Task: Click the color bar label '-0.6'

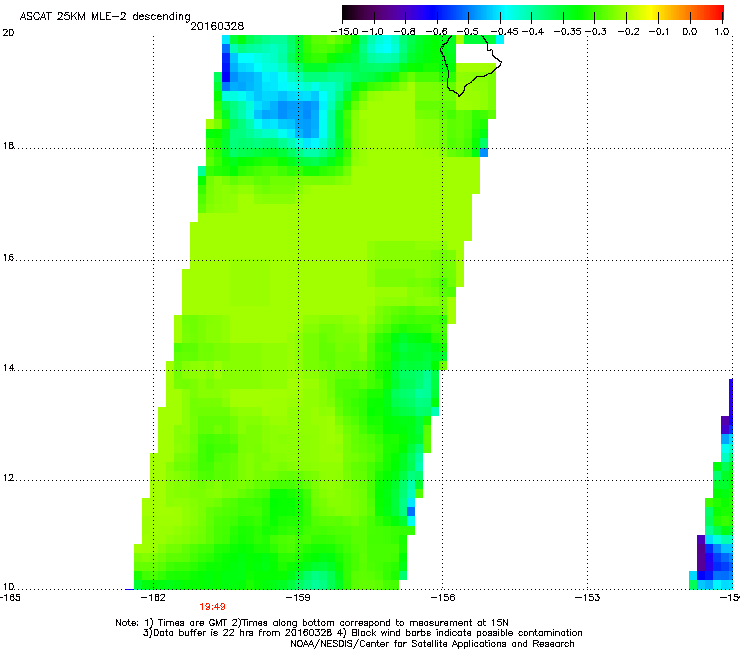Action: click(436, 32)
